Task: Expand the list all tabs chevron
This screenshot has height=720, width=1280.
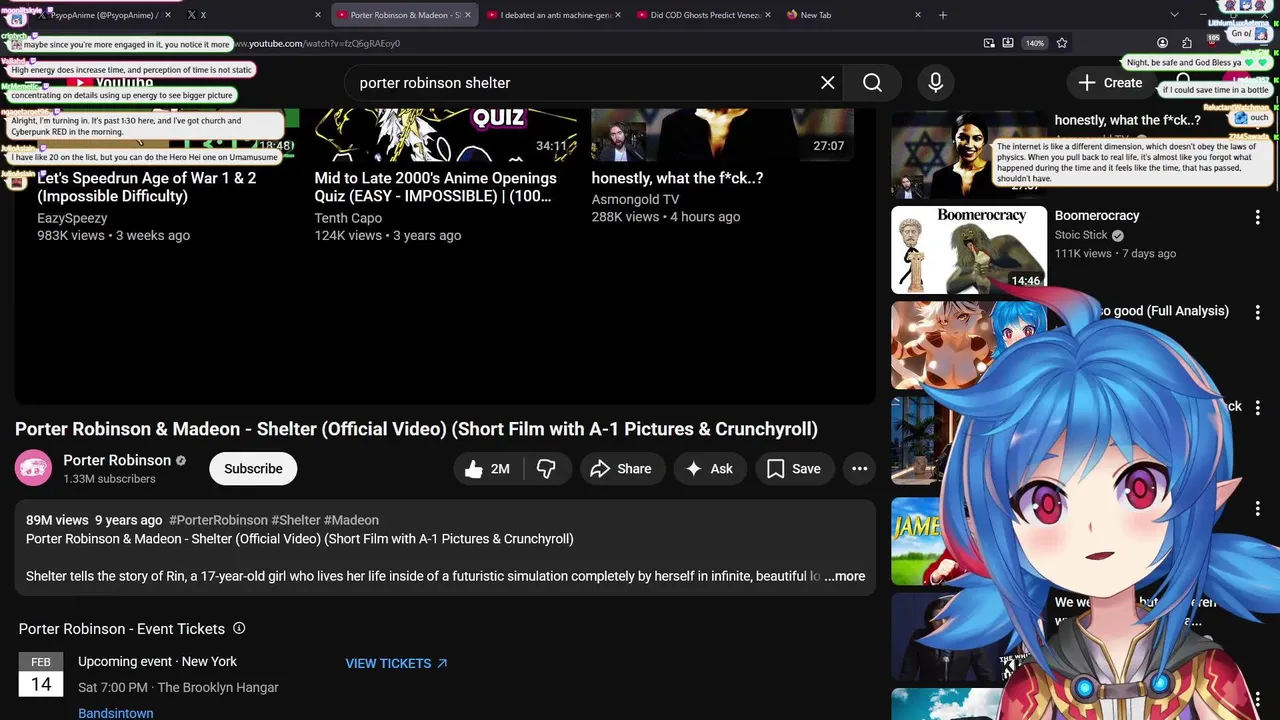Action: click(1174, 15)
